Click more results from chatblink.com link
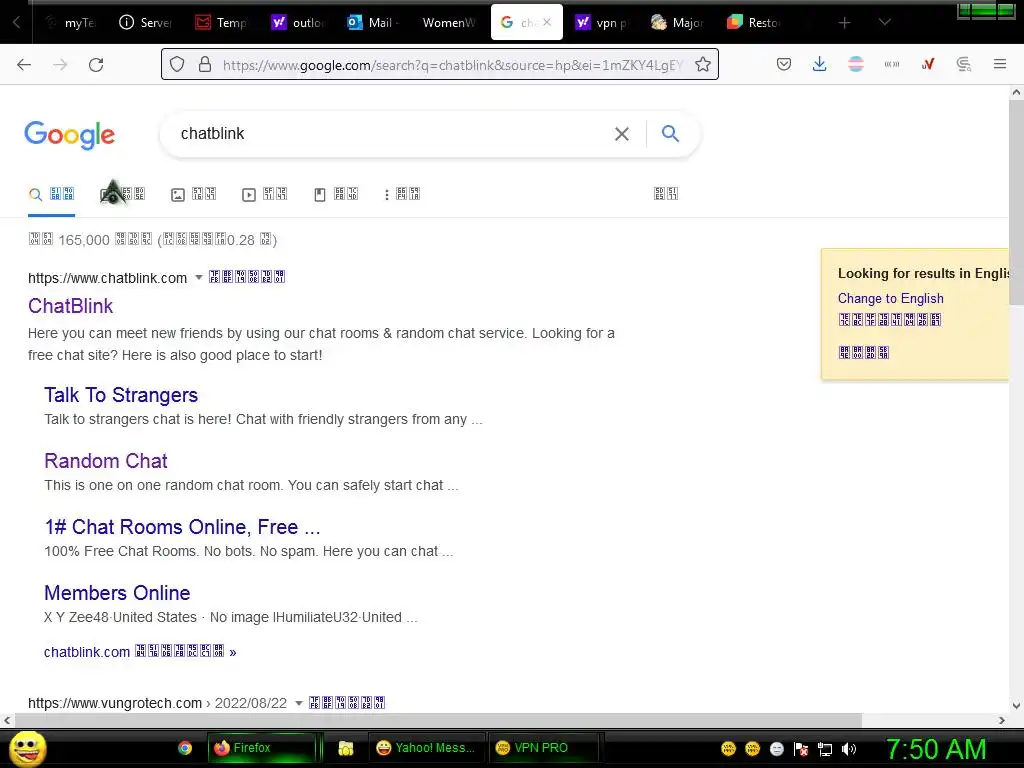 140,652
